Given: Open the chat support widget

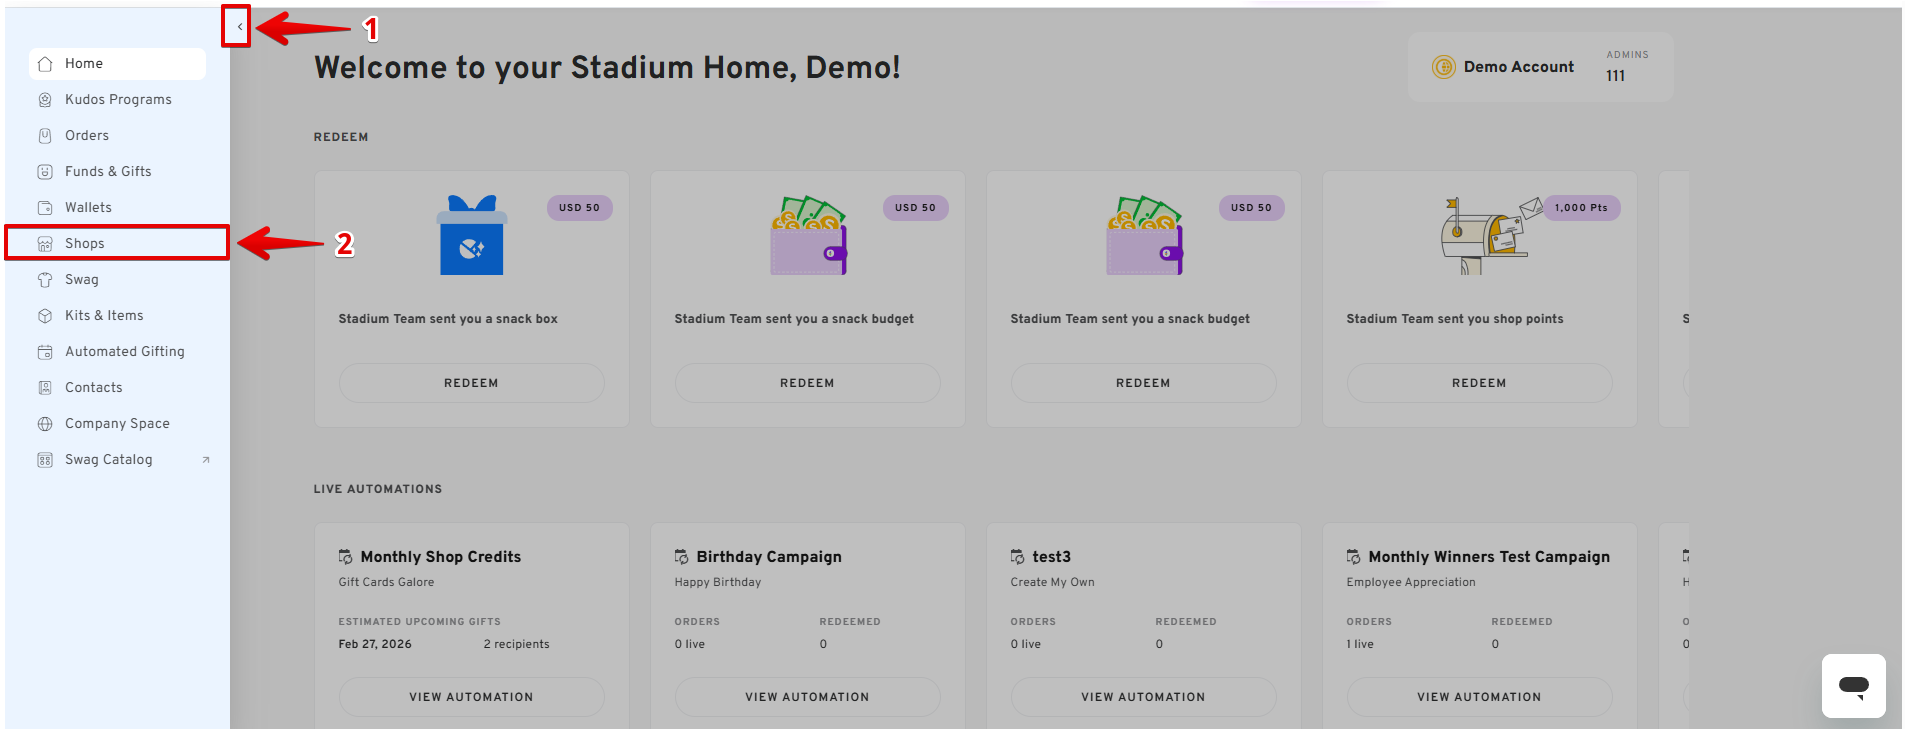Looking at the screenshot, I should click(1853, 686).
